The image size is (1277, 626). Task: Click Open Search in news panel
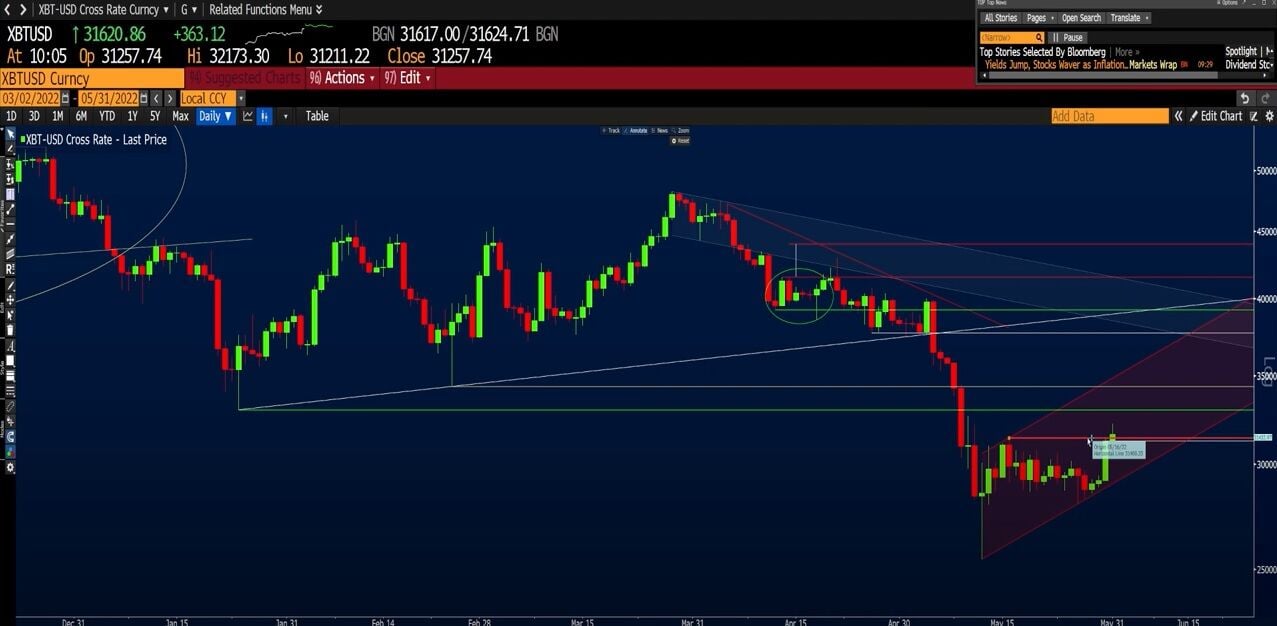[x=1081, y=18]
